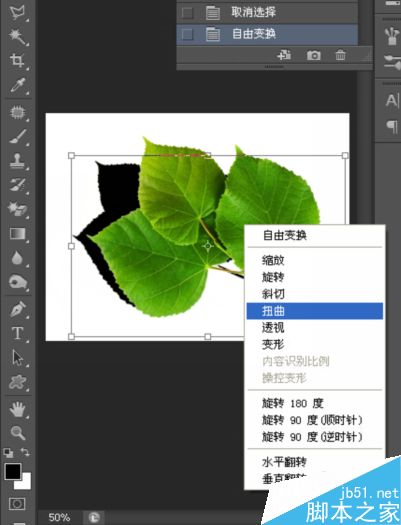401x525 pixels.
Task: Select the Brush tool
Action: (x=17, y=137)
